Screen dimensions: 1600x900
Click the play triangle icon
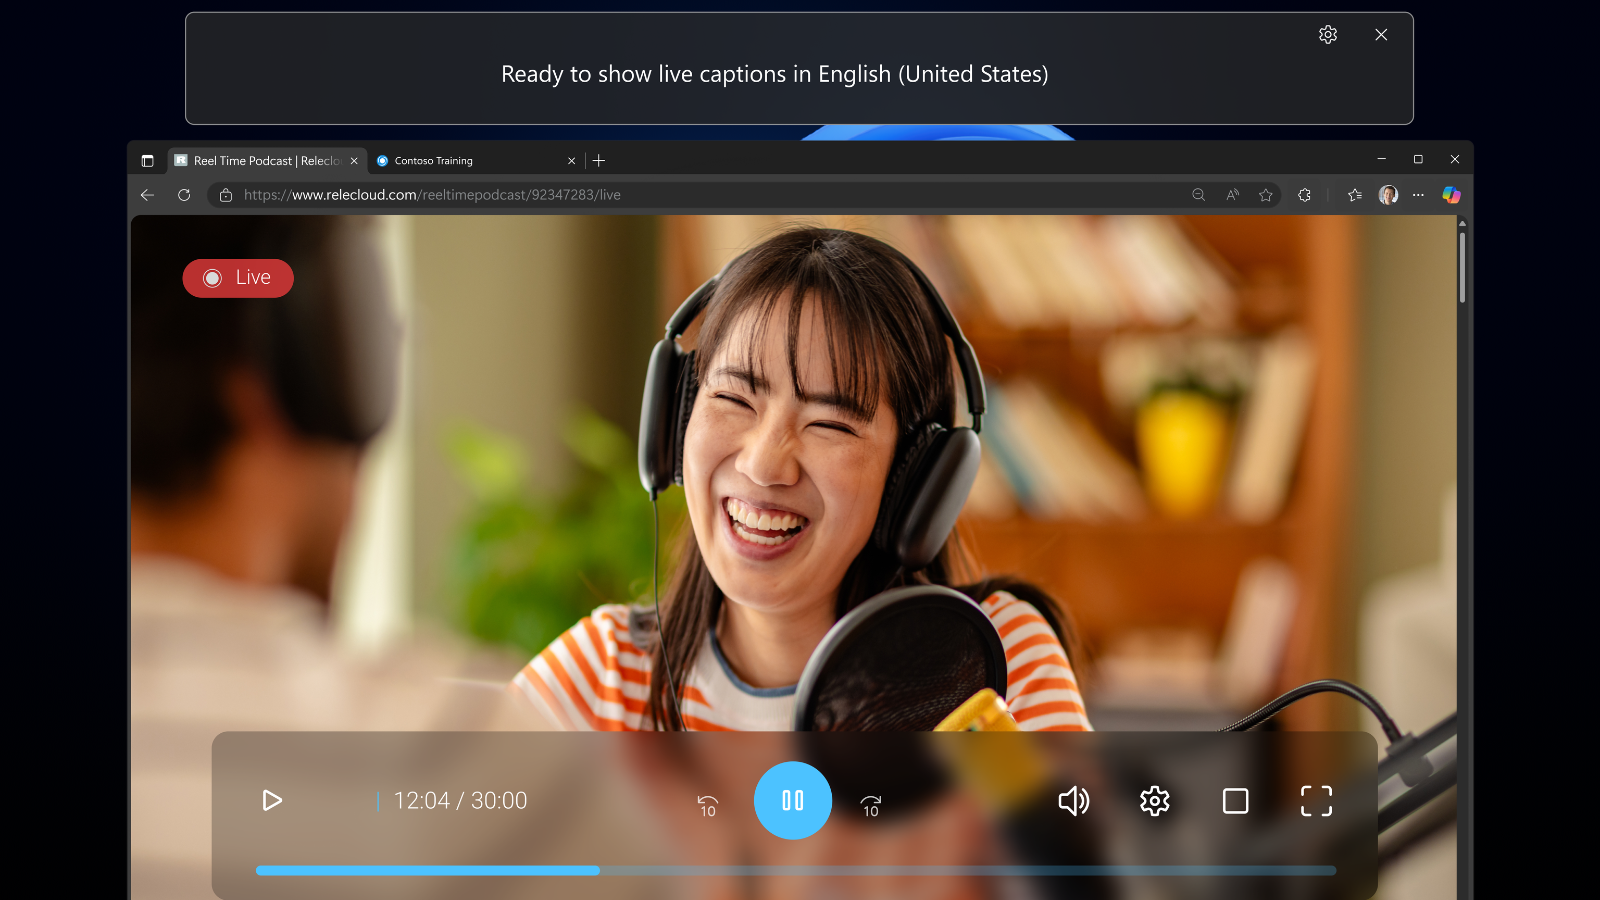[271, 800]
